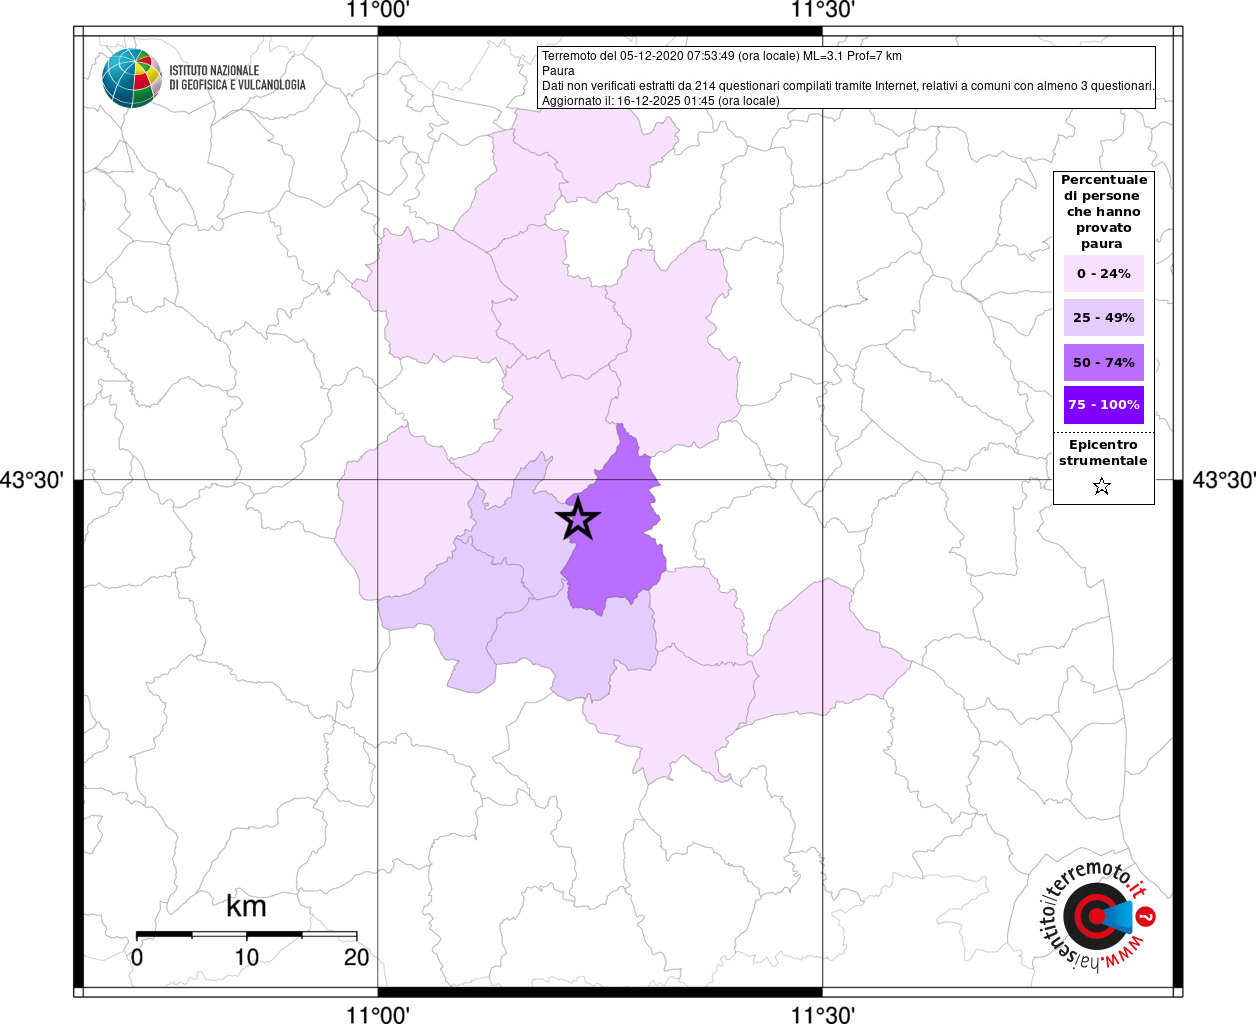1256x1024 pixels.
Task: Click the scale bar '0' mark
Action: (137, 957)
